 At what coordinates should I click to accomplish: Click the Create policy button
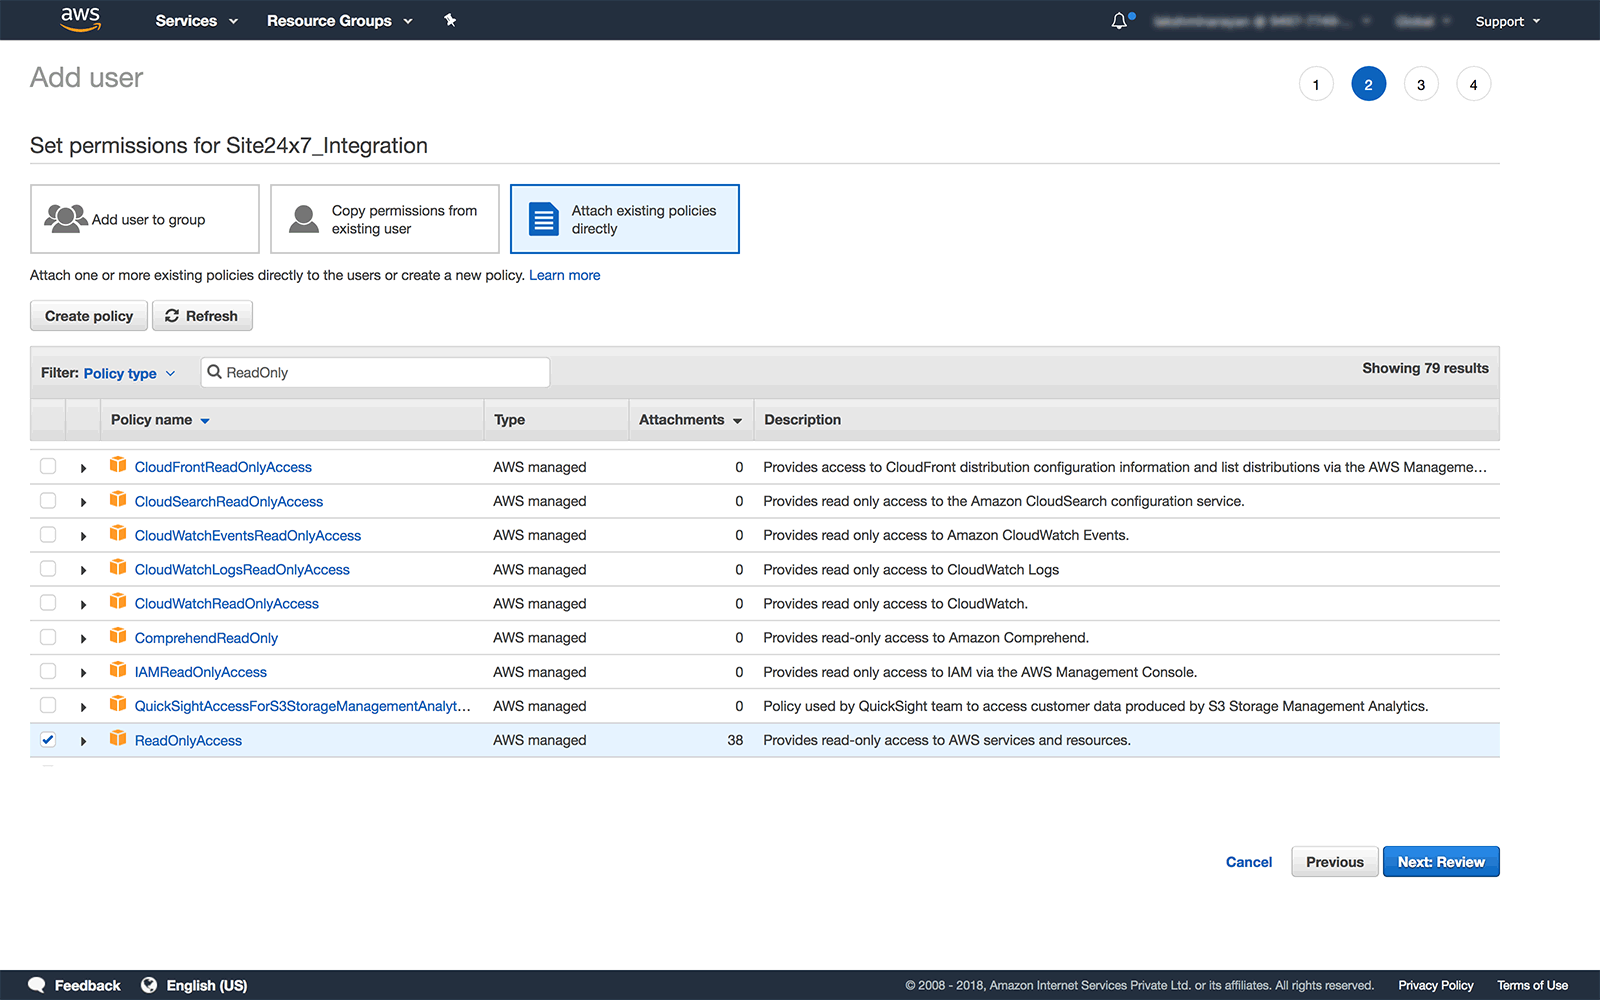(88, 315)
